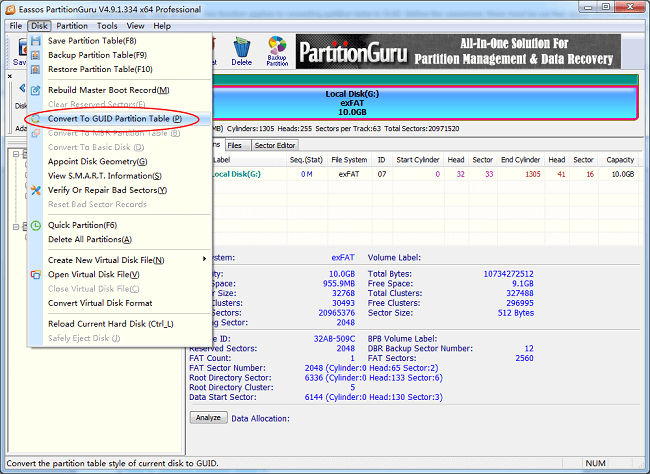Open the File menu

tap(16, 26)
